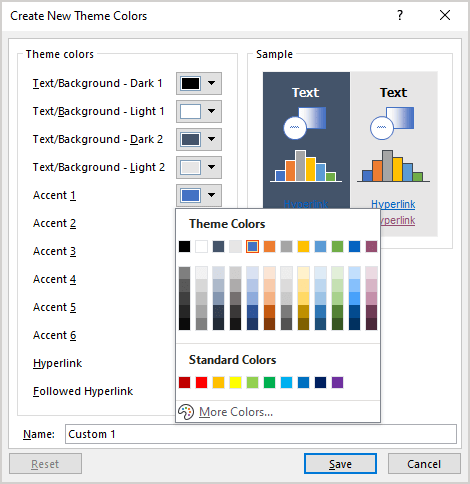The width and height of the screenshot is (470, 484).
Task: Pick the white theme color swatch
Action: pyautogui.click(x=201, y=247)
